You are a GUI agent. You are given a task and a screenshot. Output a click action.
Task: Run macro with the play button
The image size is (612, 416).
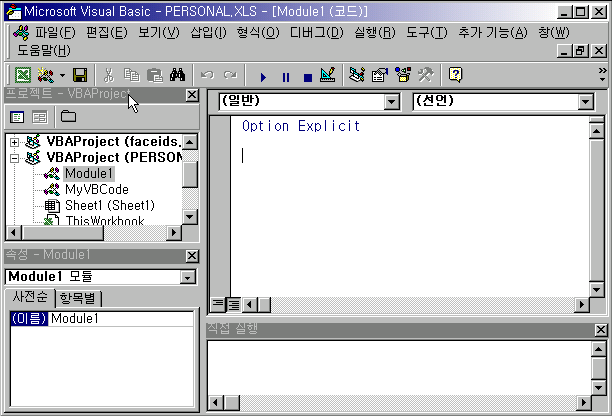[x=263, y=77]
